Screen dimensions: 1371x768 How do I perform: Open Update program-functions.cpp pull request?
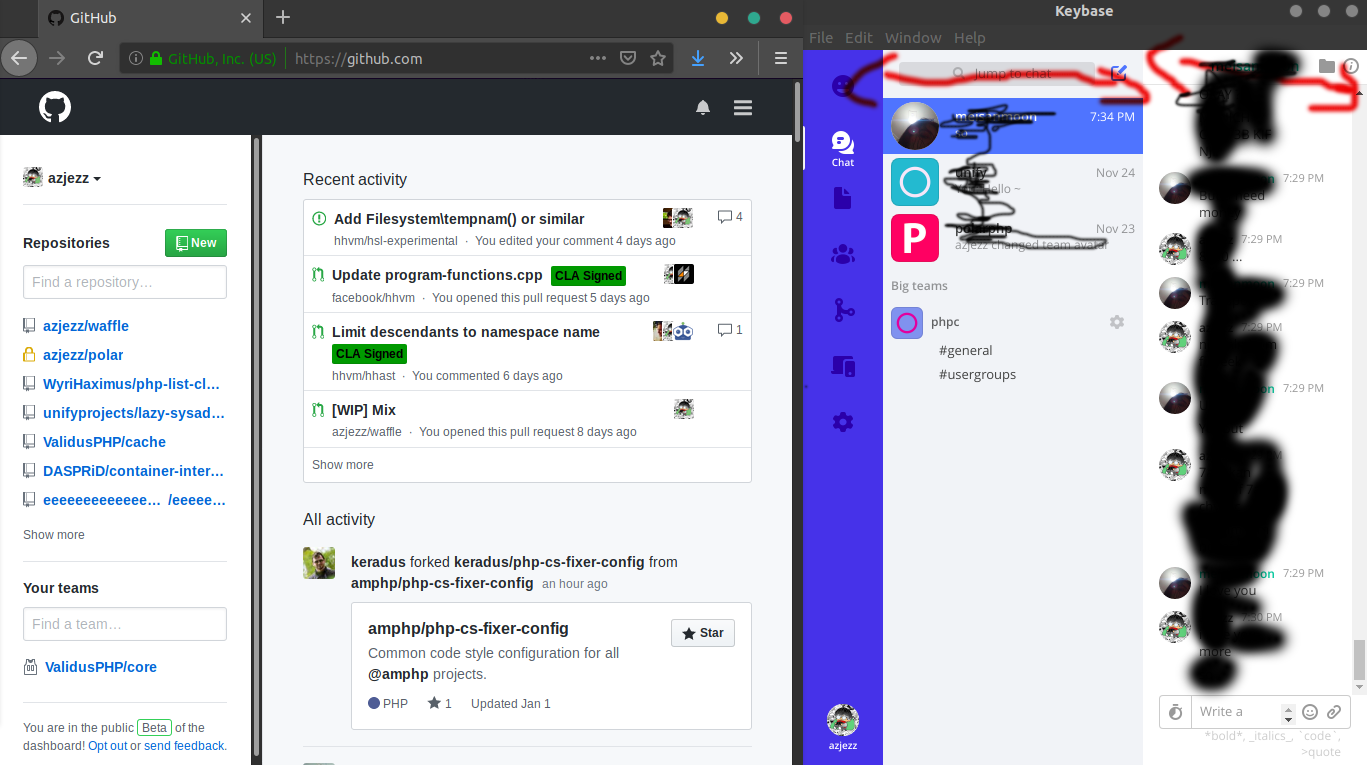point(437,275)
